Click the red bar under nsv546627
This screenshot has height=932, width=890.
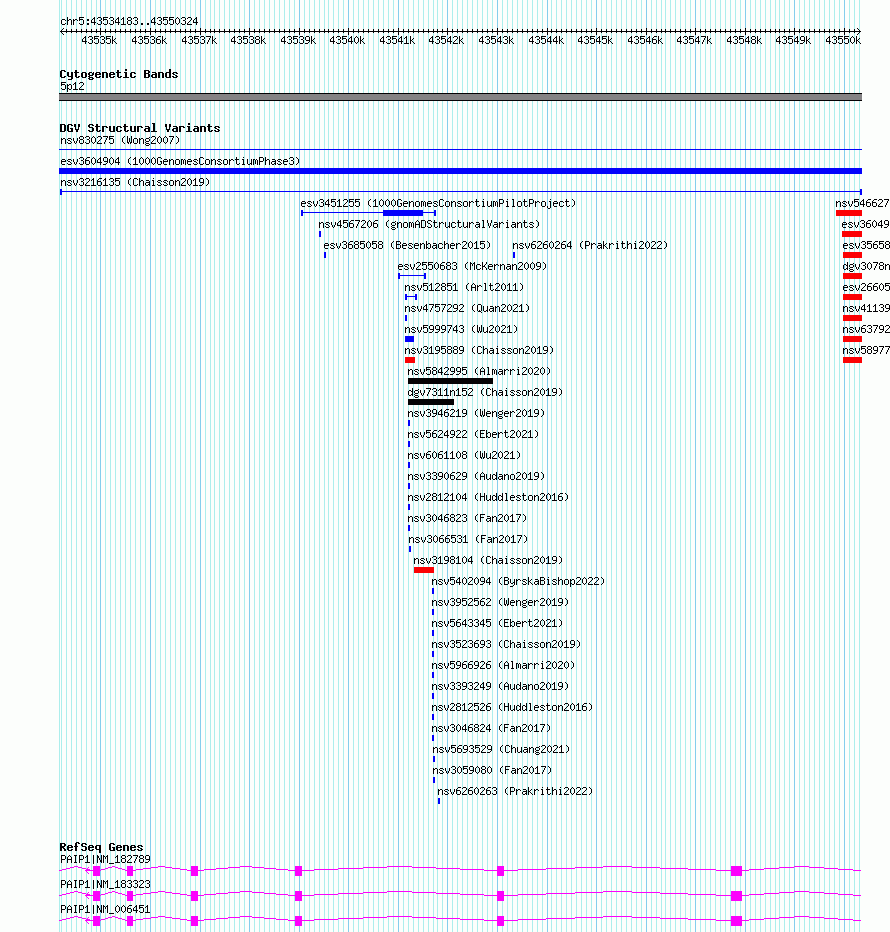point(848,213)
